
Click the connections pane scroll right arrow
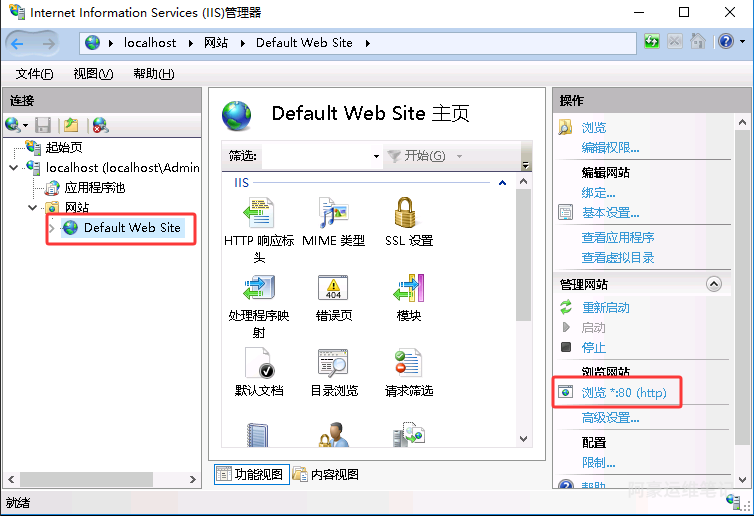[193, 479]
